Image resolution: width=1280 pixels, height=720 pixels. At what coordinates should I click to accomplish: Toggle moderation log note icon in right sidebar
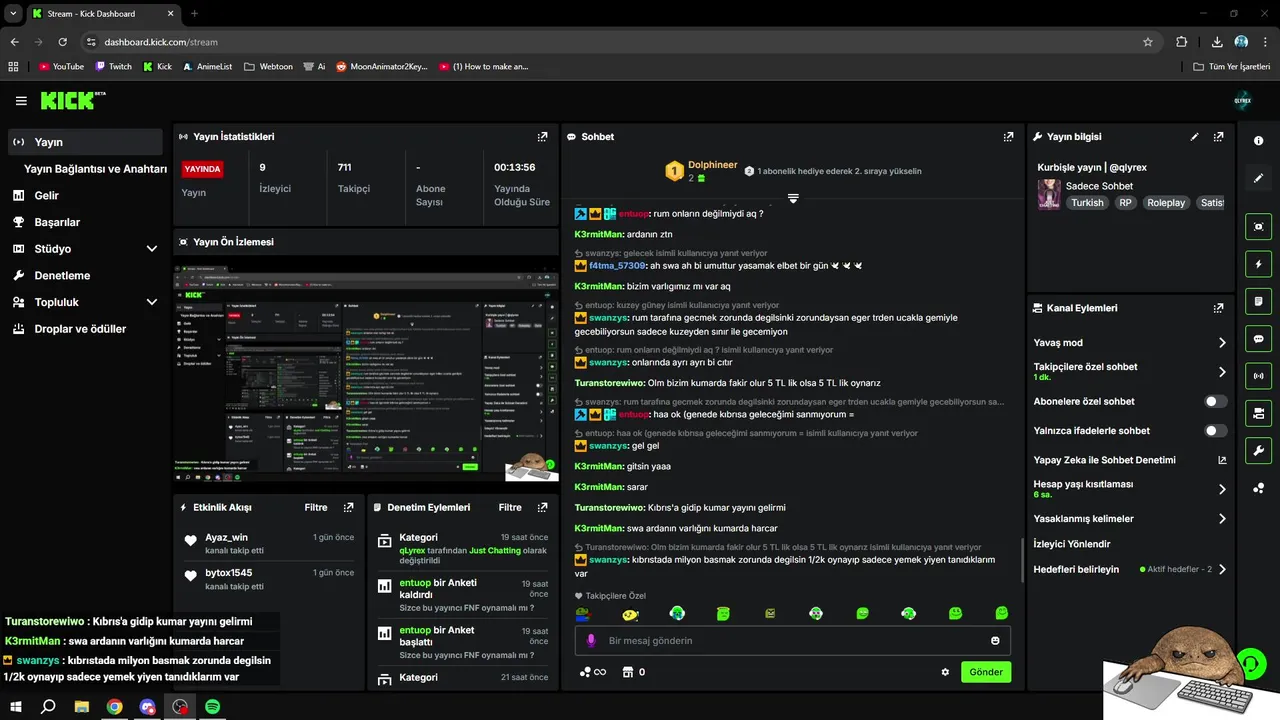pos(1258,301)
